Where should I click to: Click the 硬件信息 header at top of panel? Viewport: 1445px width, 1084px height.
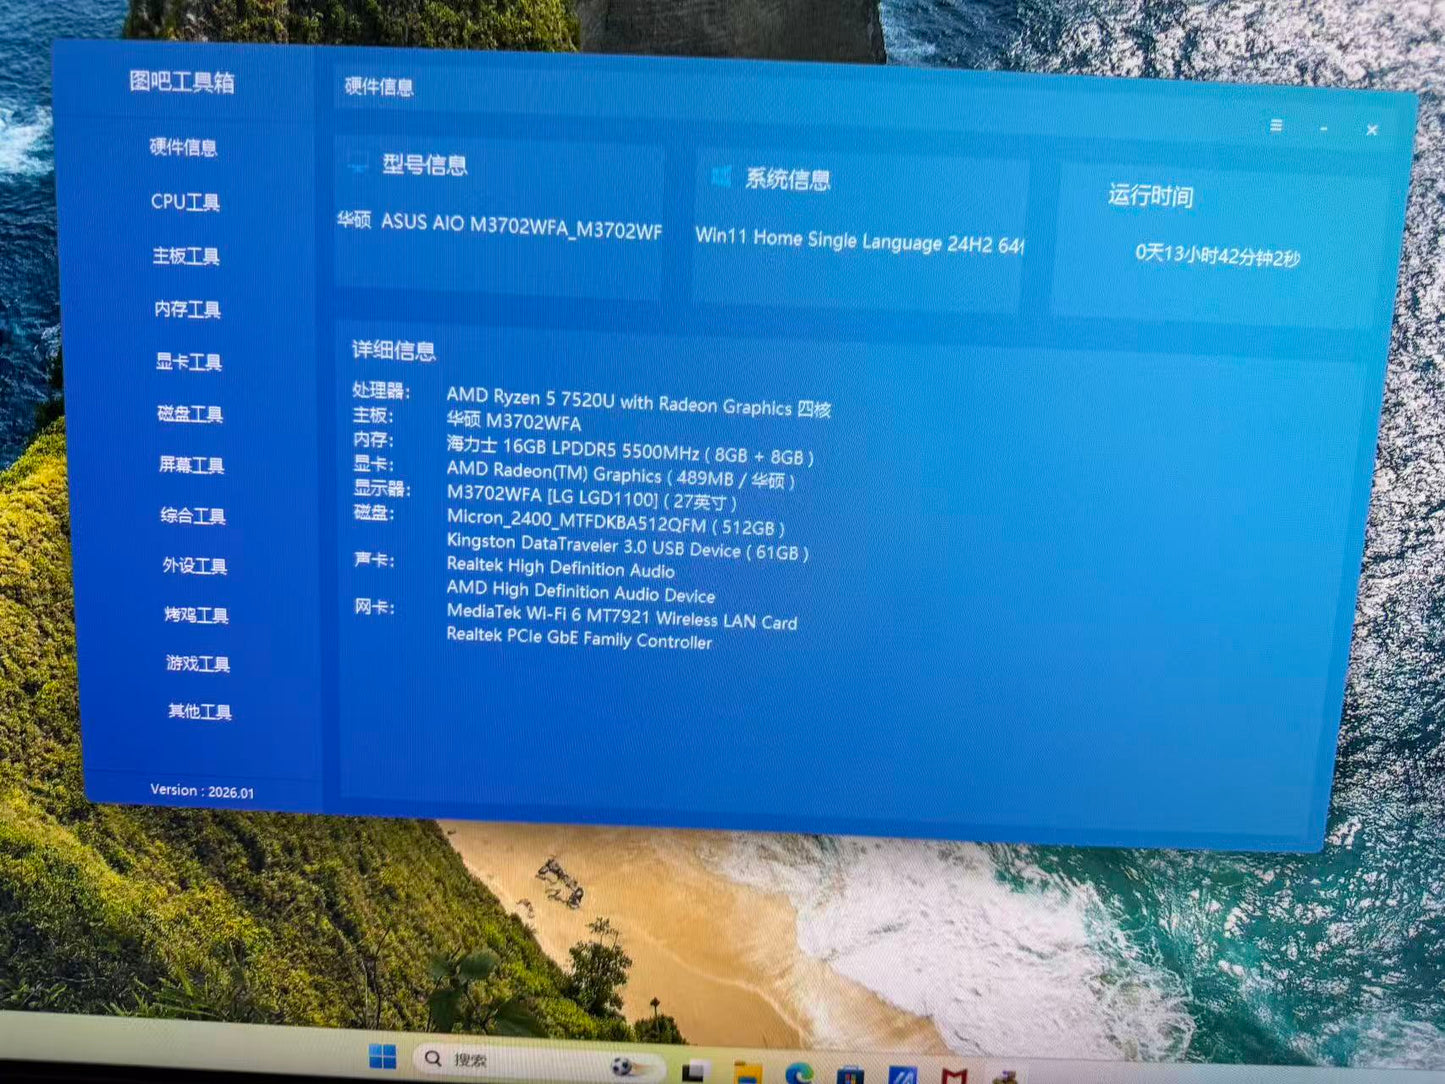pos(379,87)
